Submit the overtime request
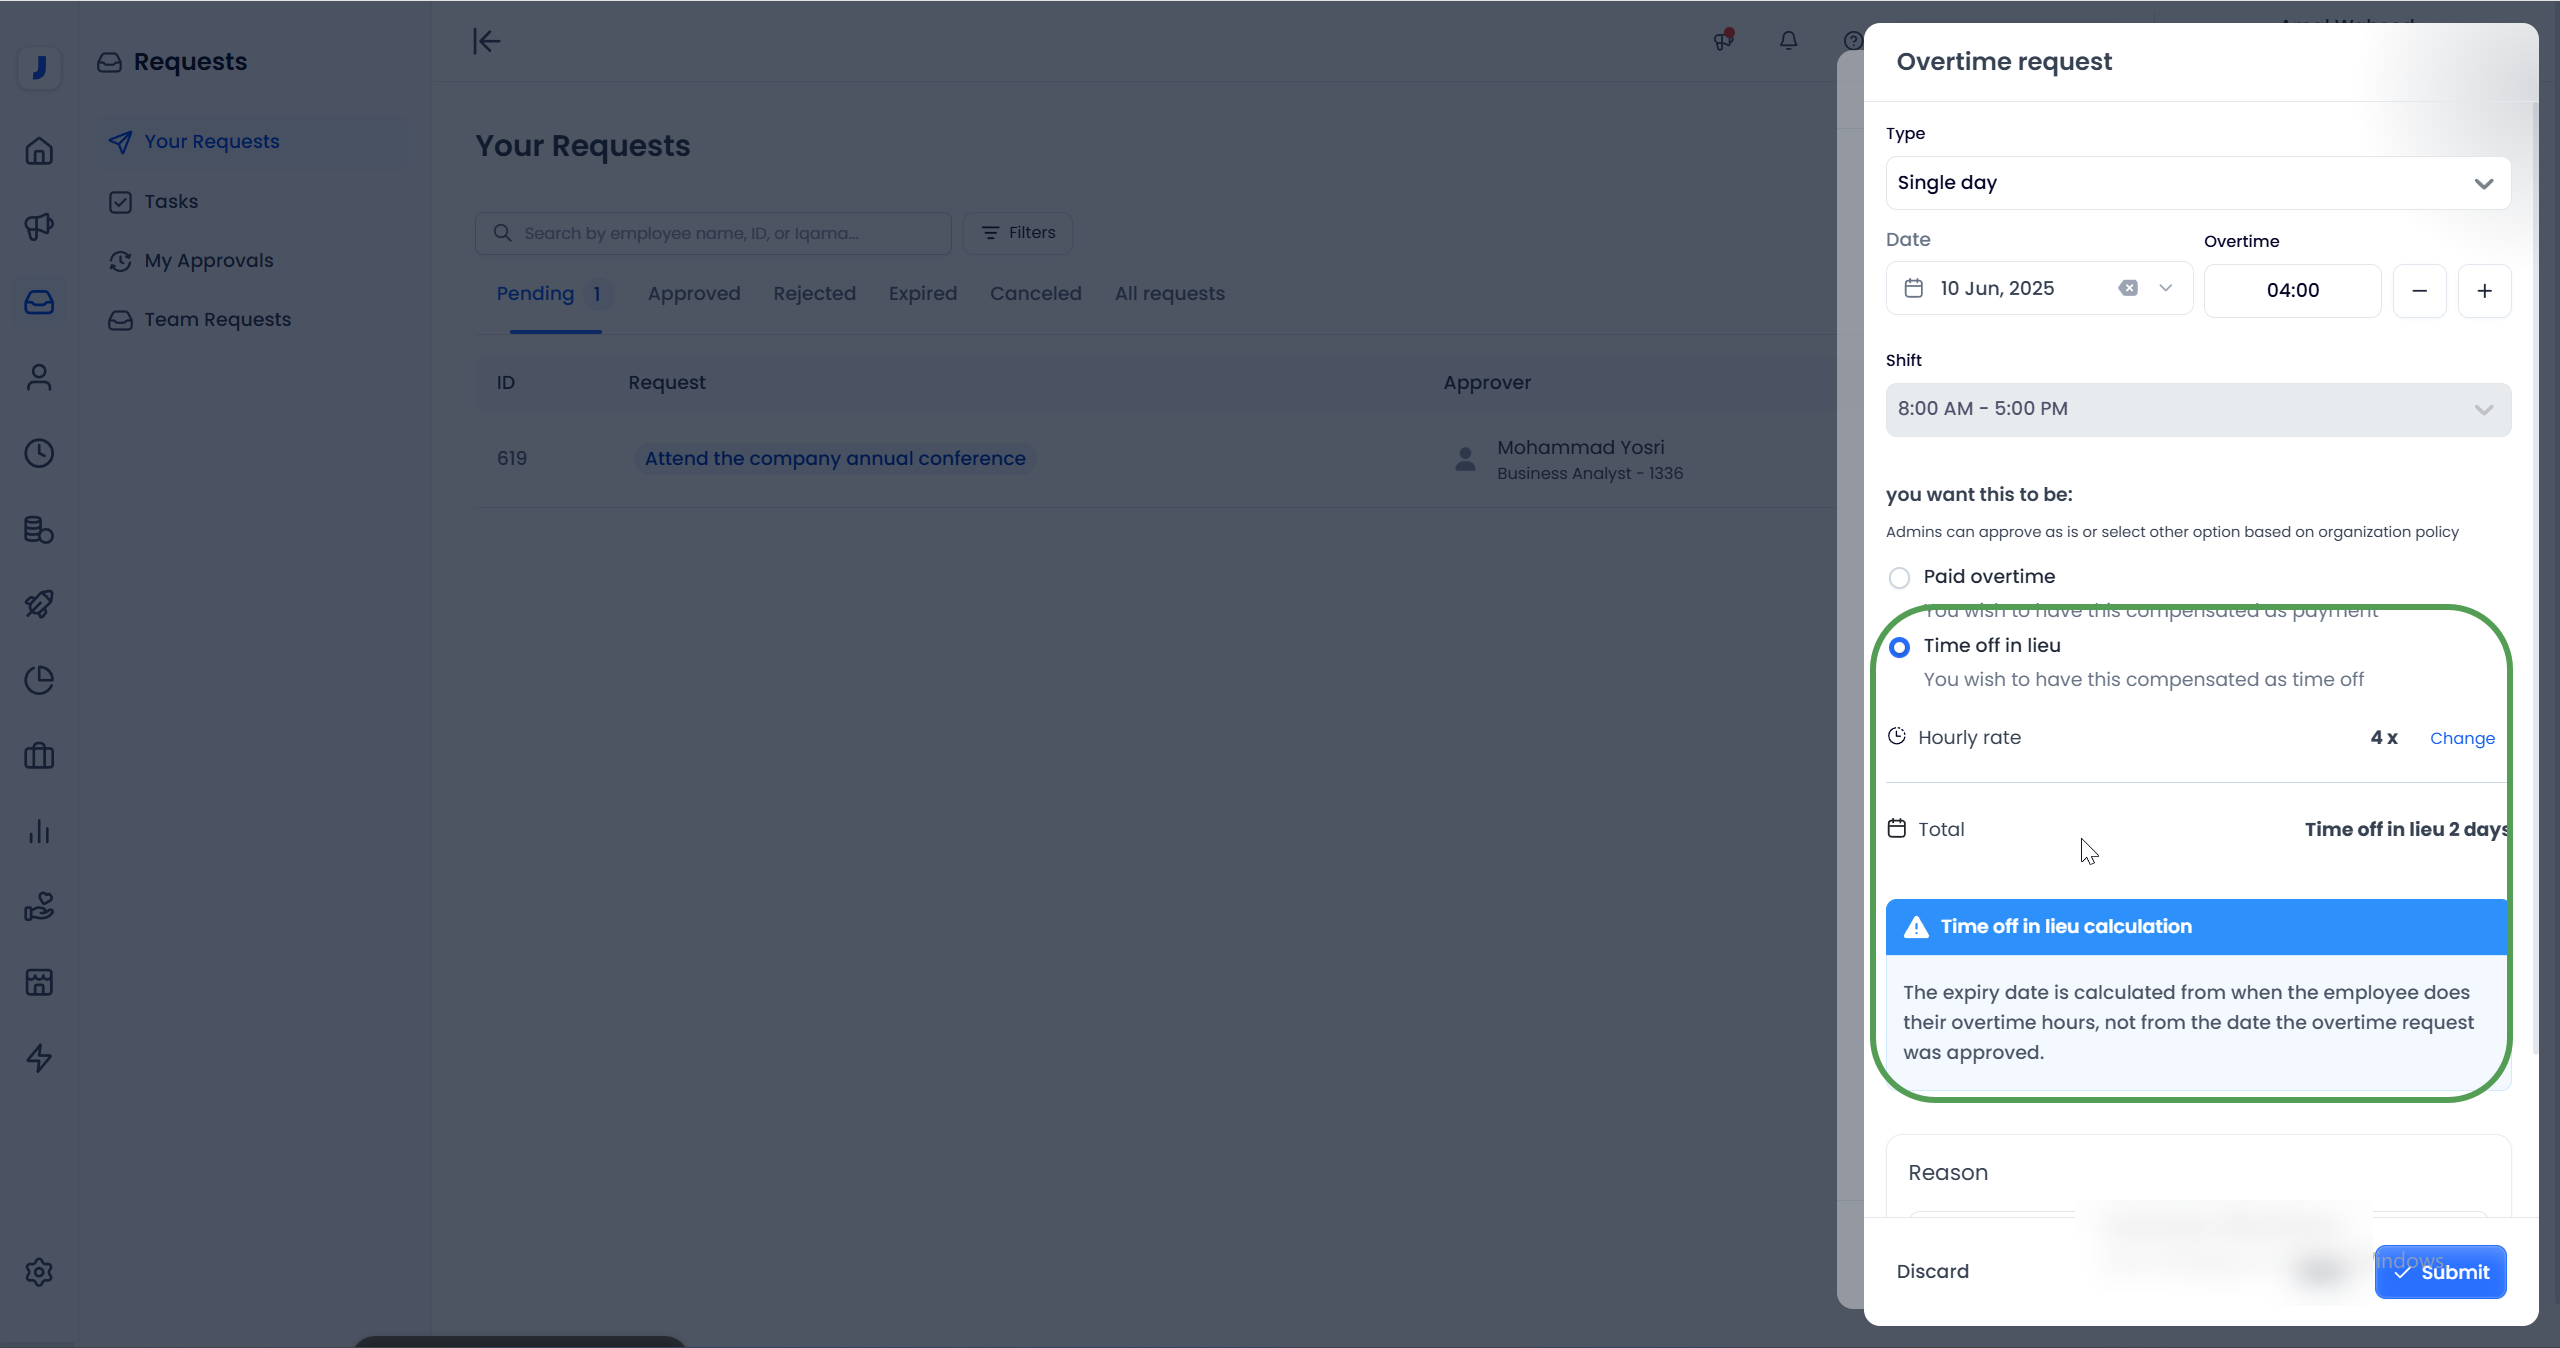The width and height of the screenshot is (2560, 1348). pos(2439,1272)
